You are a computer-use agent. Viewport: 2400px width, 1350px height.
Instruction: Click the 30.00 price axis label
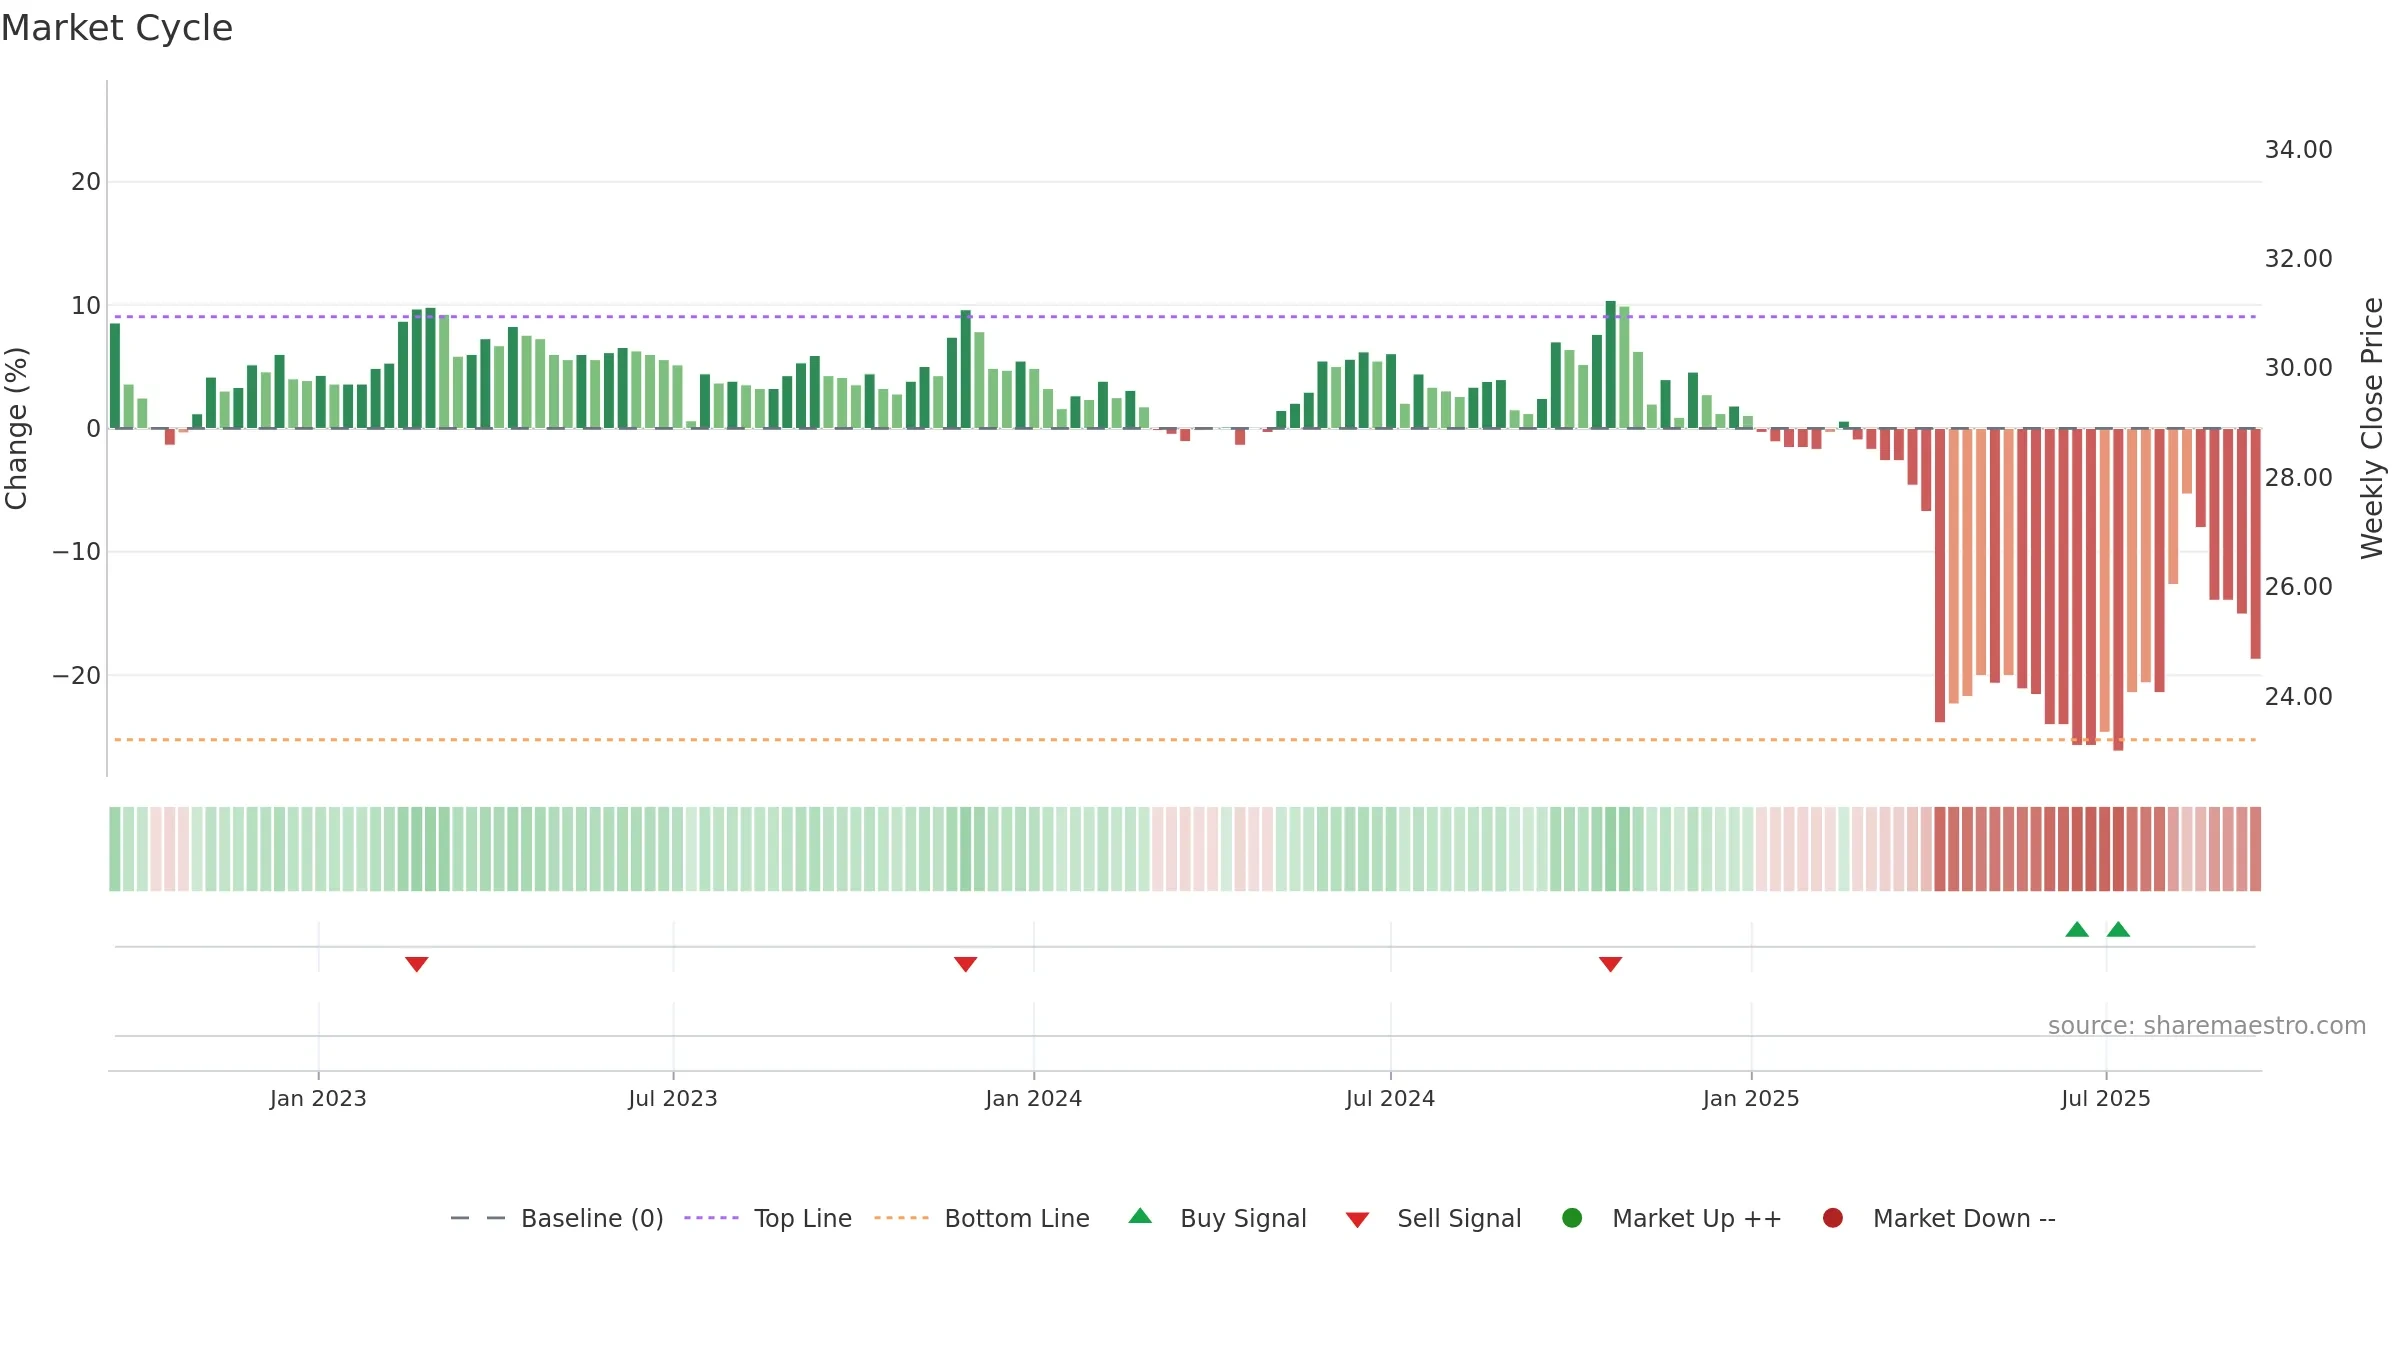click(x=2298, y=368)
